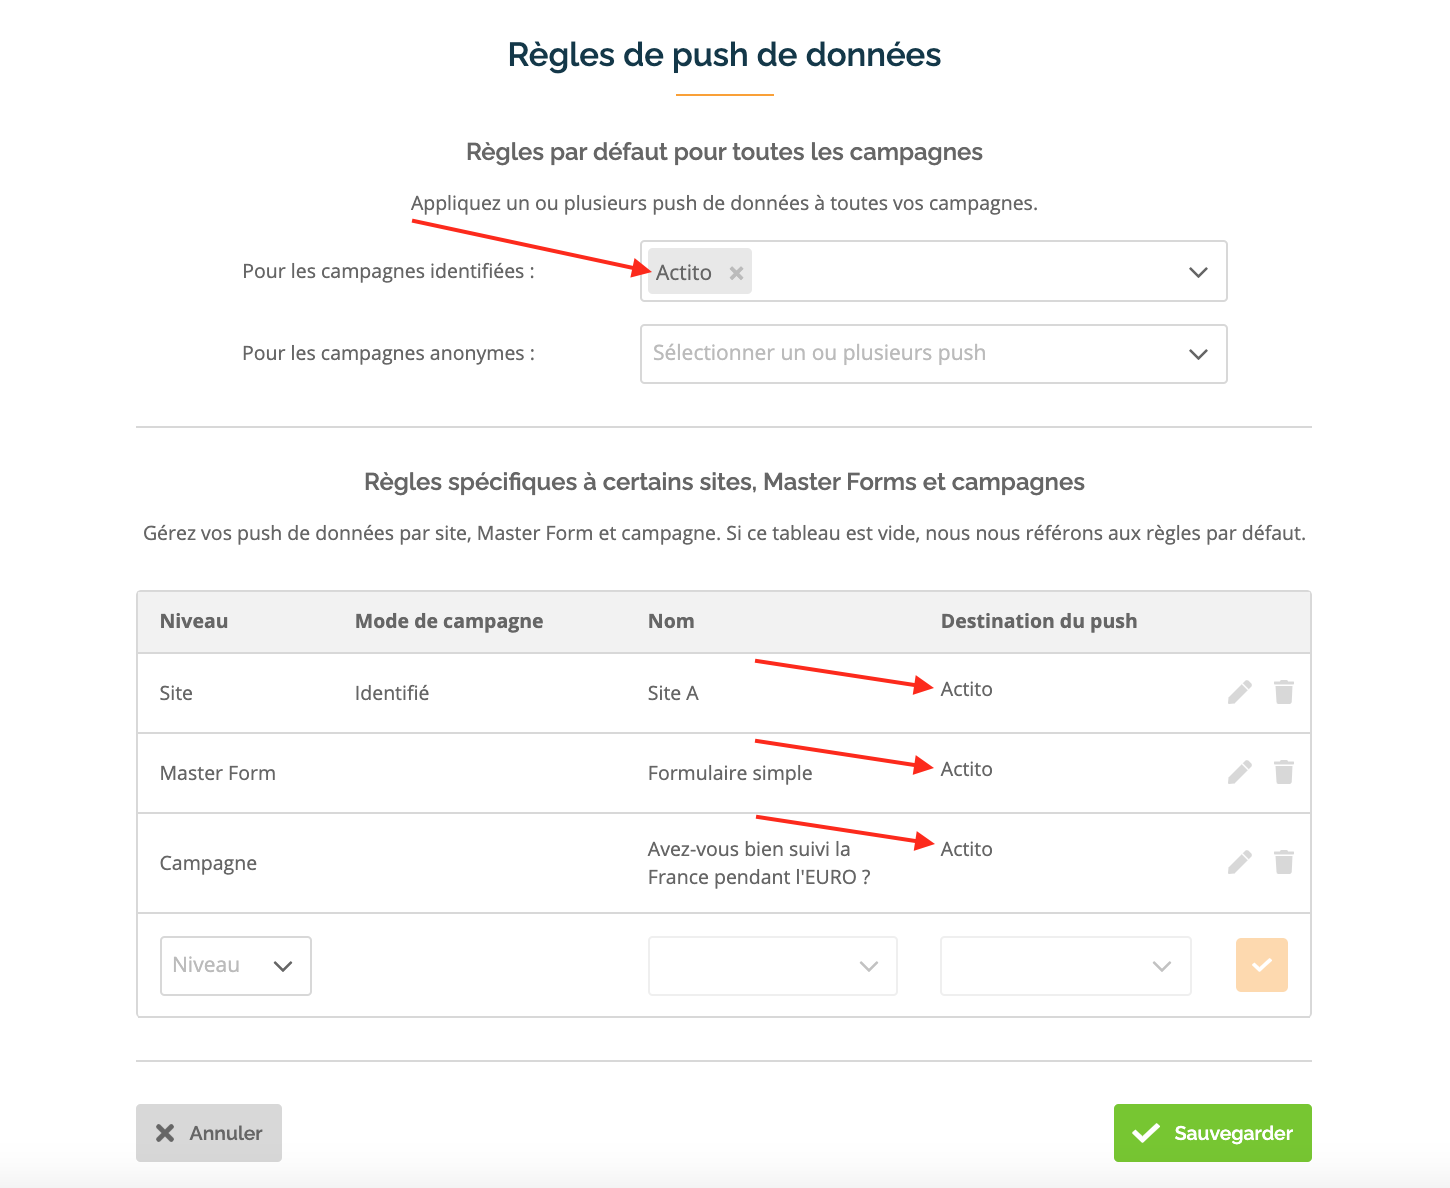
Task: Delete the Campagne EURO rule via trash icon
Action: tap(1284, 862)
